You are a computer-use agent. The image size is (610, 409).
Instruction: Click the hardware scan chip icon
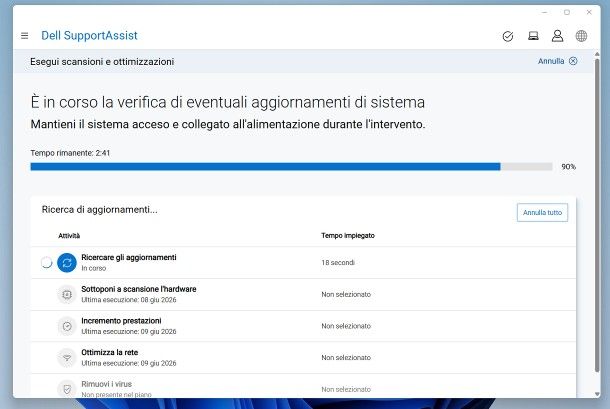coord(67,295)
